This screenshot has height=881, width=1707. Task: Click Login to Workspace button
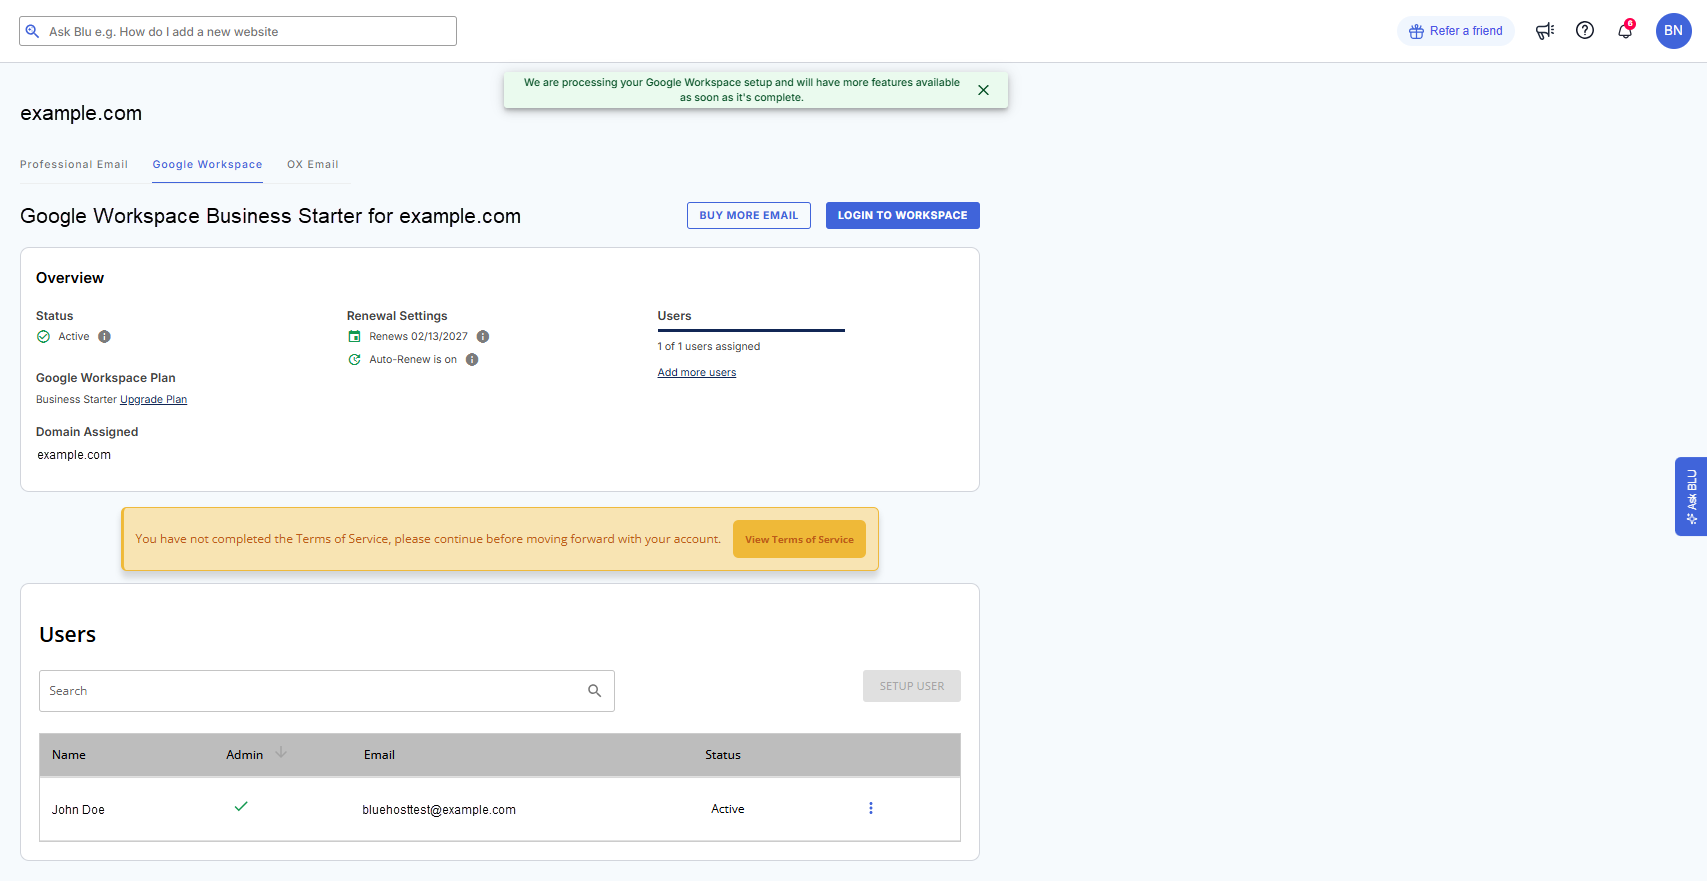pyautogui.click(x=903, y=215)
